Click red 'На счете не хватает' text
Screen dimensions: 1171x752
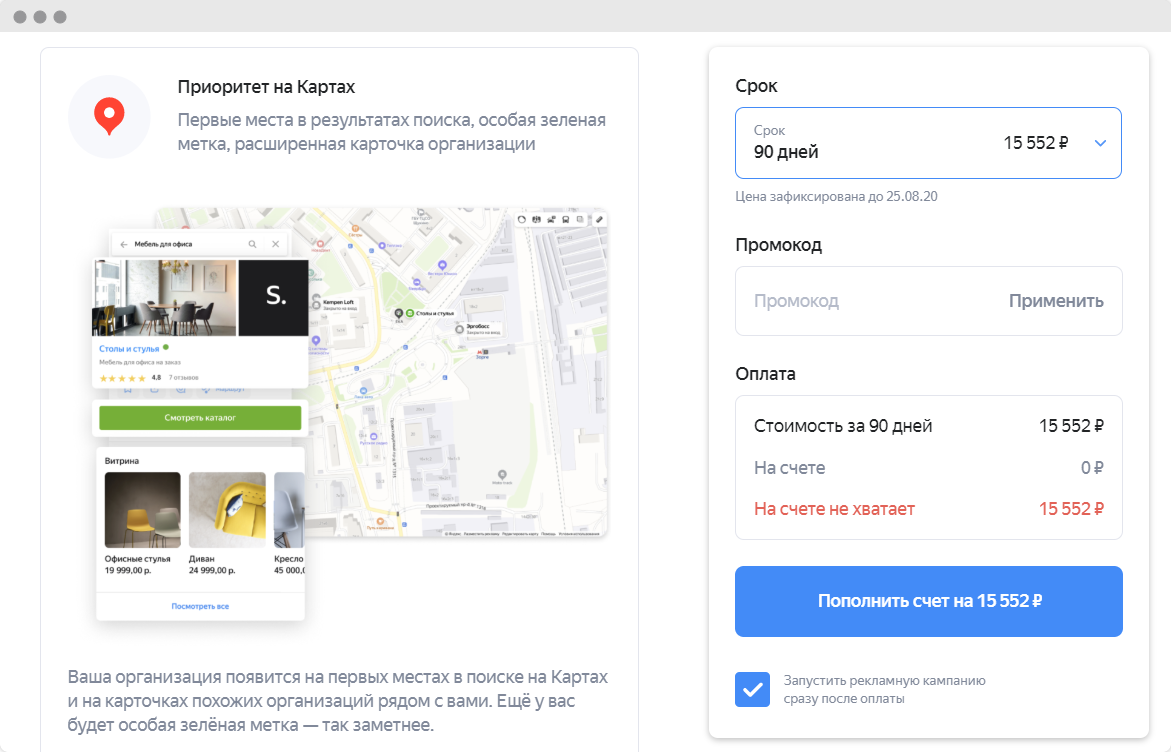tap(834, 509)
